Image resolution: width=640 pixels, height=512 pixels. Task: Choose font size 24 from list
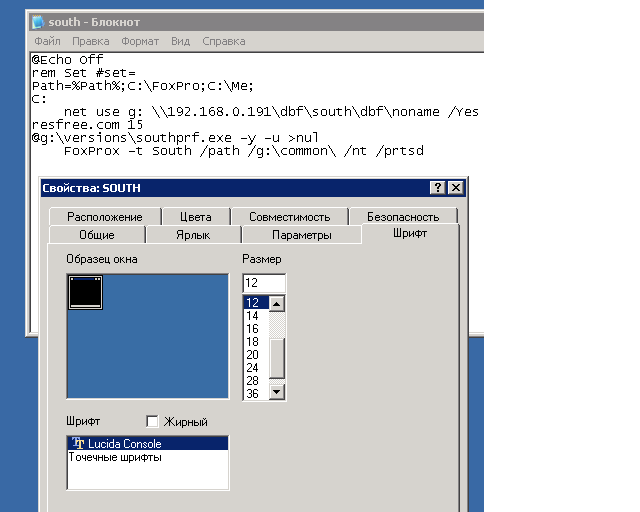[x=252, y=367]
